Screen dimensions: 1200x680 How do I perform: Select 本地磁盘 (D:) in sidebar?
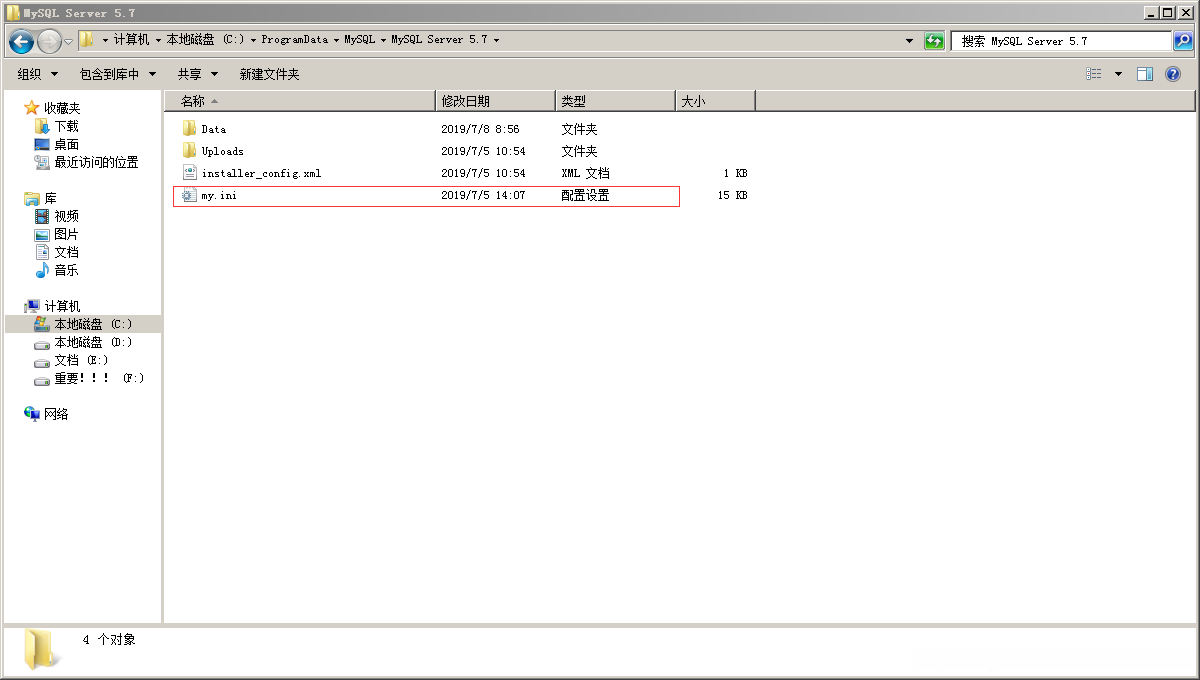click(x=93, y=343)
